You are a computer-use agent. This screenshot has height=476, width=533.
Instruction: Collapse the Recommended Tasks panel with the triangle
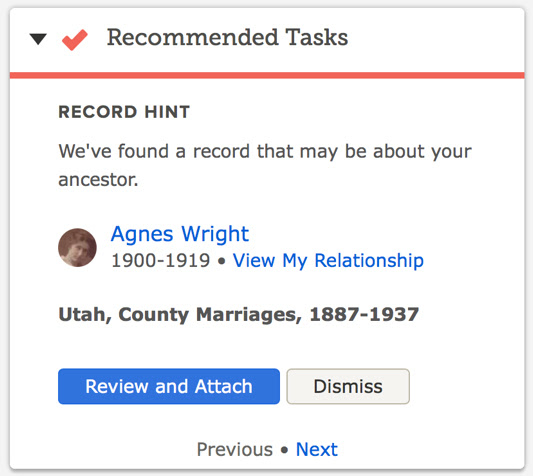tap(38, 39)
